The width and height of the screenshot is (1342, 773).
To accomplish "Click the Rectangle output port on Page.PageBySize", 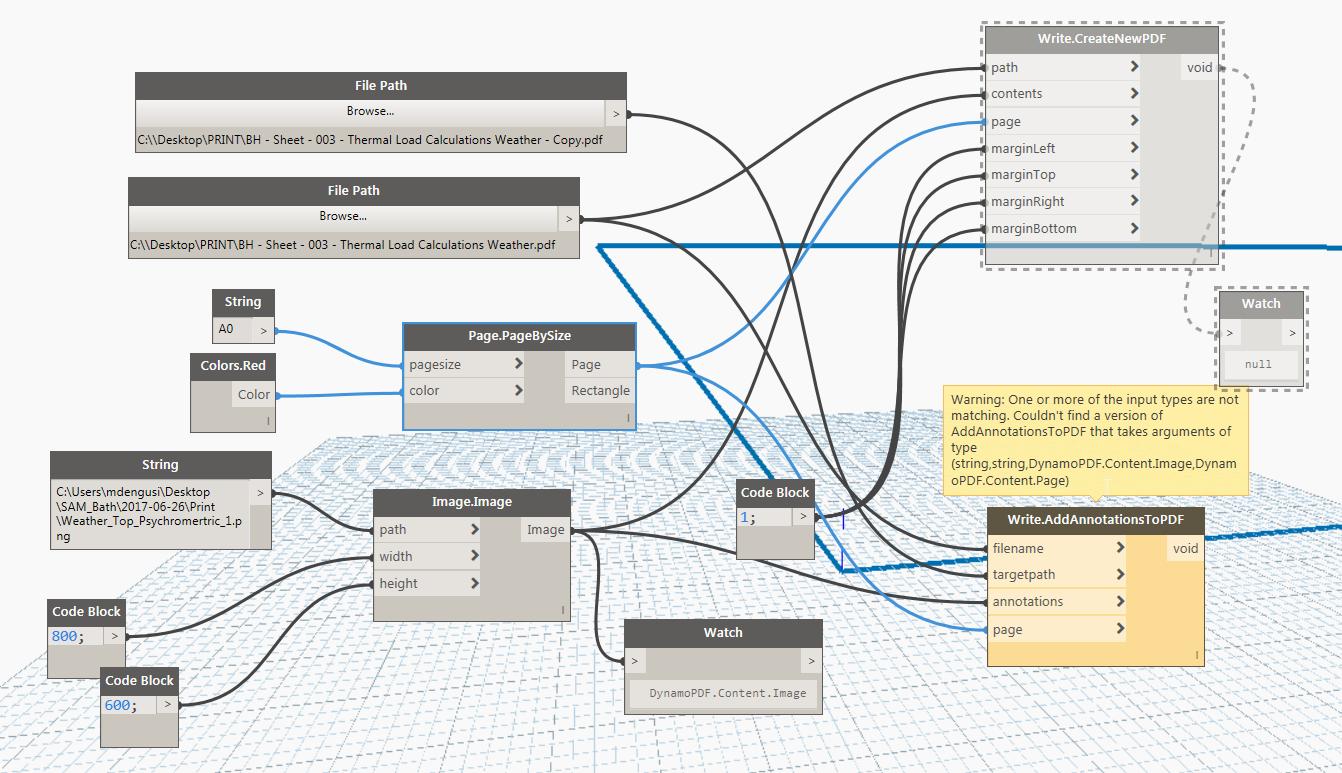I will pyautogui.click(x=600, y=390).
